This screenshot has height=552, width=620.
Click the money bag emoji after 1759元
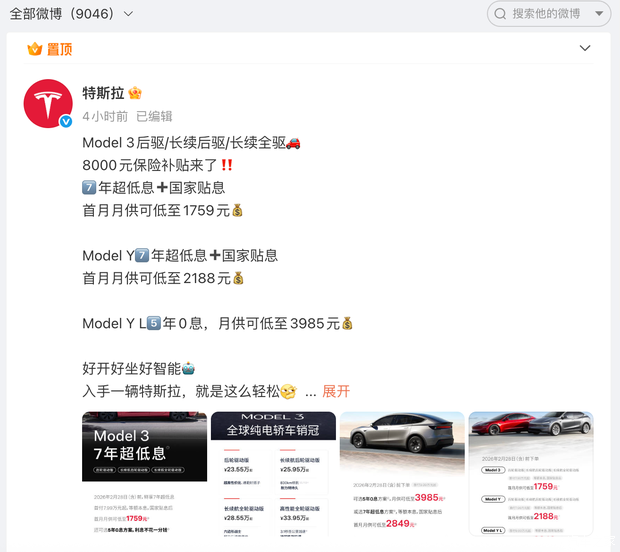(x=237, y=211)
